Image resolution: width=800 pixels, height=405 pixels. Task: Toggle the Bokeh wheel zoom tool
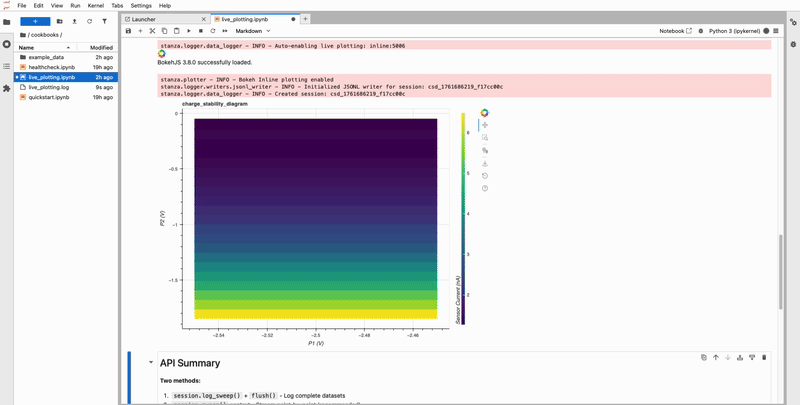pyautogui.click(x=485, y=150)
